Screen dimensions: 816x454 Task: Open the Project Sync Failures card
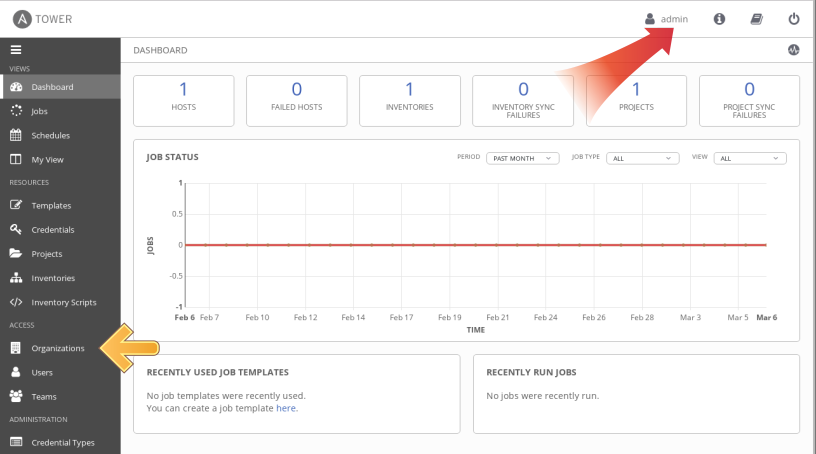[749, 101]
